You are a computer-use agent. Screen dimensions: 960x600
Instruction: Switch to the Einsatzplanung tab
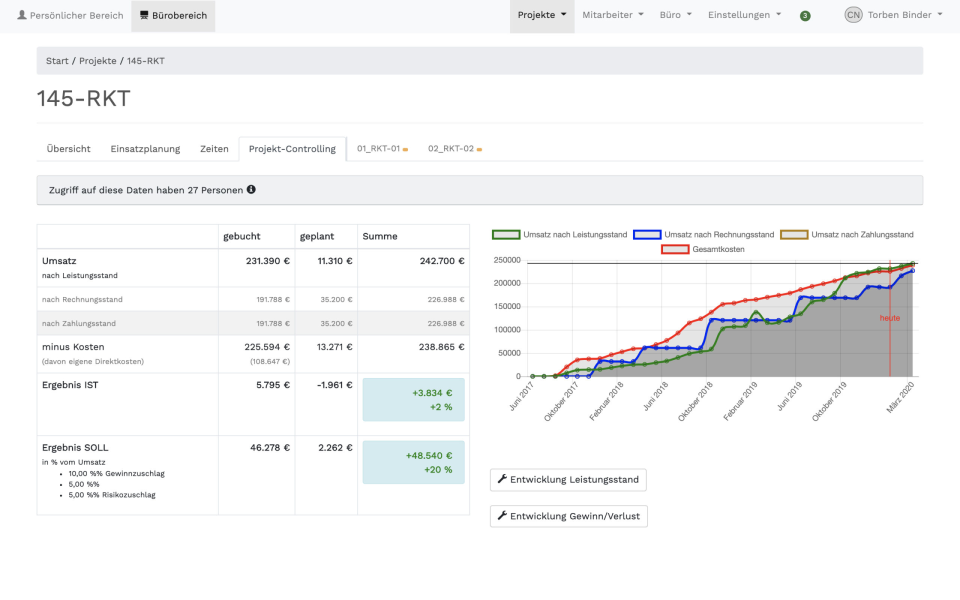point(144,148)
